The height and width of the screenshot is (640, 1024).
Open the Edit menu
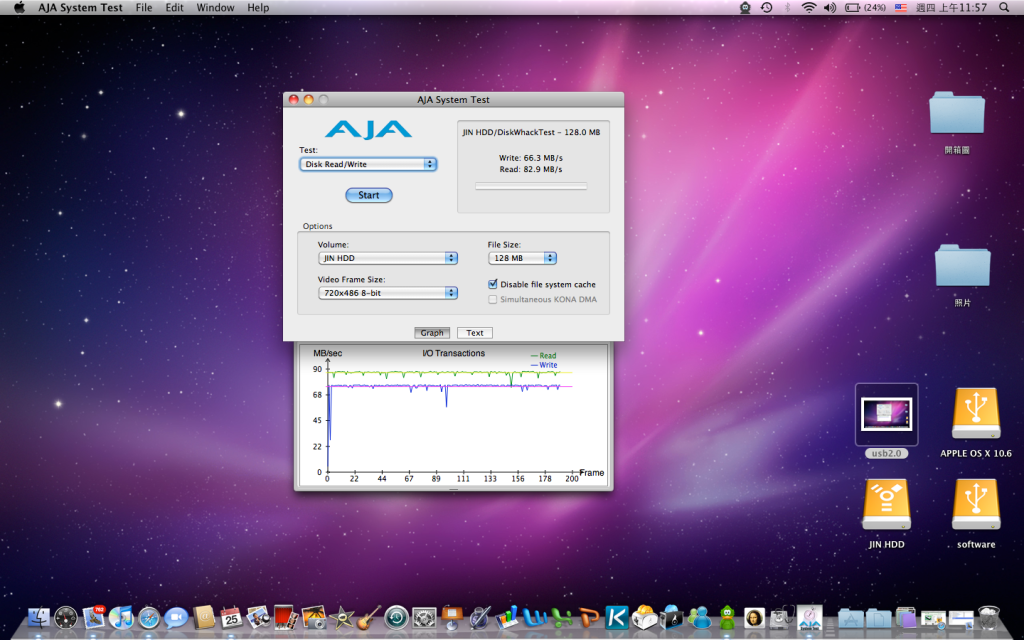tap(174, 8)
